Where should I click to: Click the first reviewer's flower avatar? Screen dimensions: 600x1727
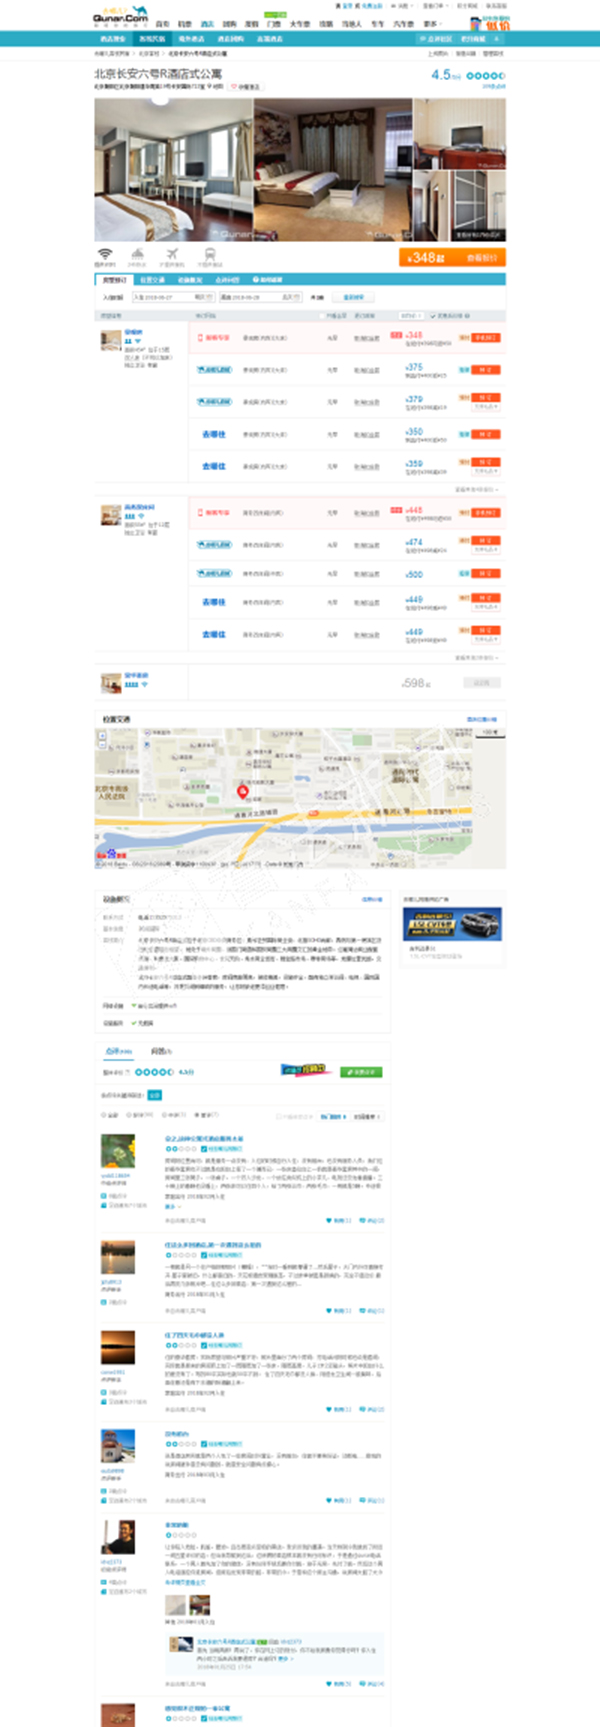click(x=118, y=1152)
